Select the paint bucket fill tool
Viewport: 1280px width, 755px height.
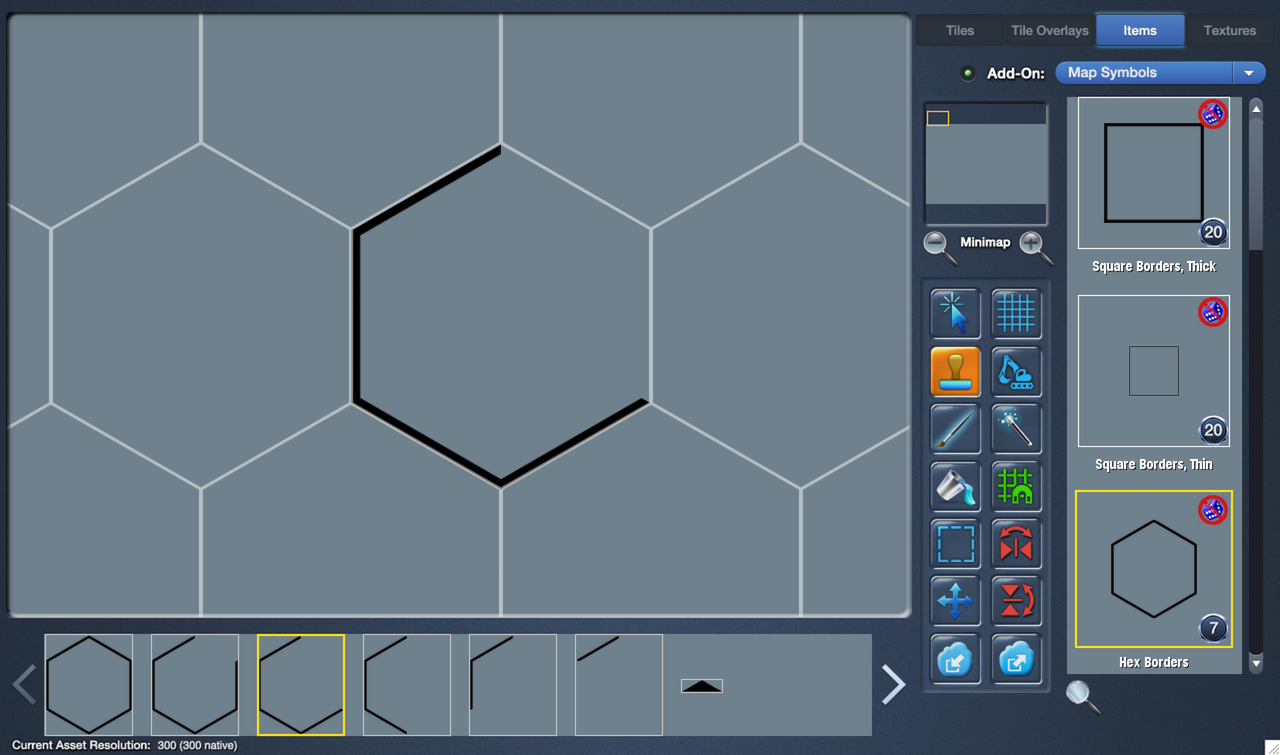955,487
